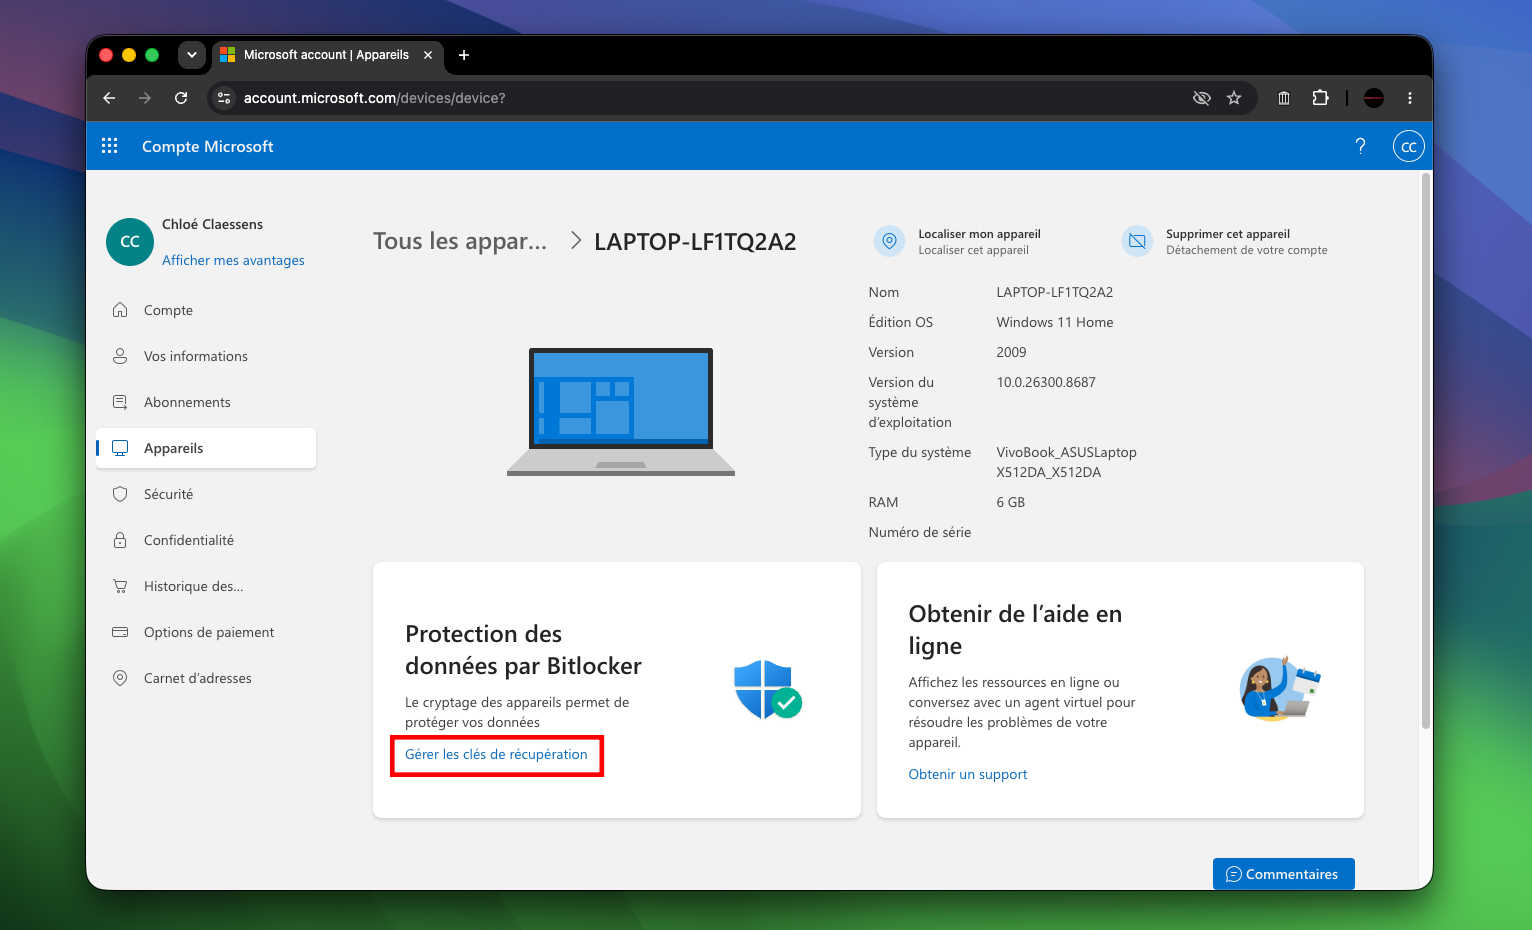Open the Commentaires feedback button
This screenshot has width=1532, height=930.
pyautogui.click(x=1283, y=874)
